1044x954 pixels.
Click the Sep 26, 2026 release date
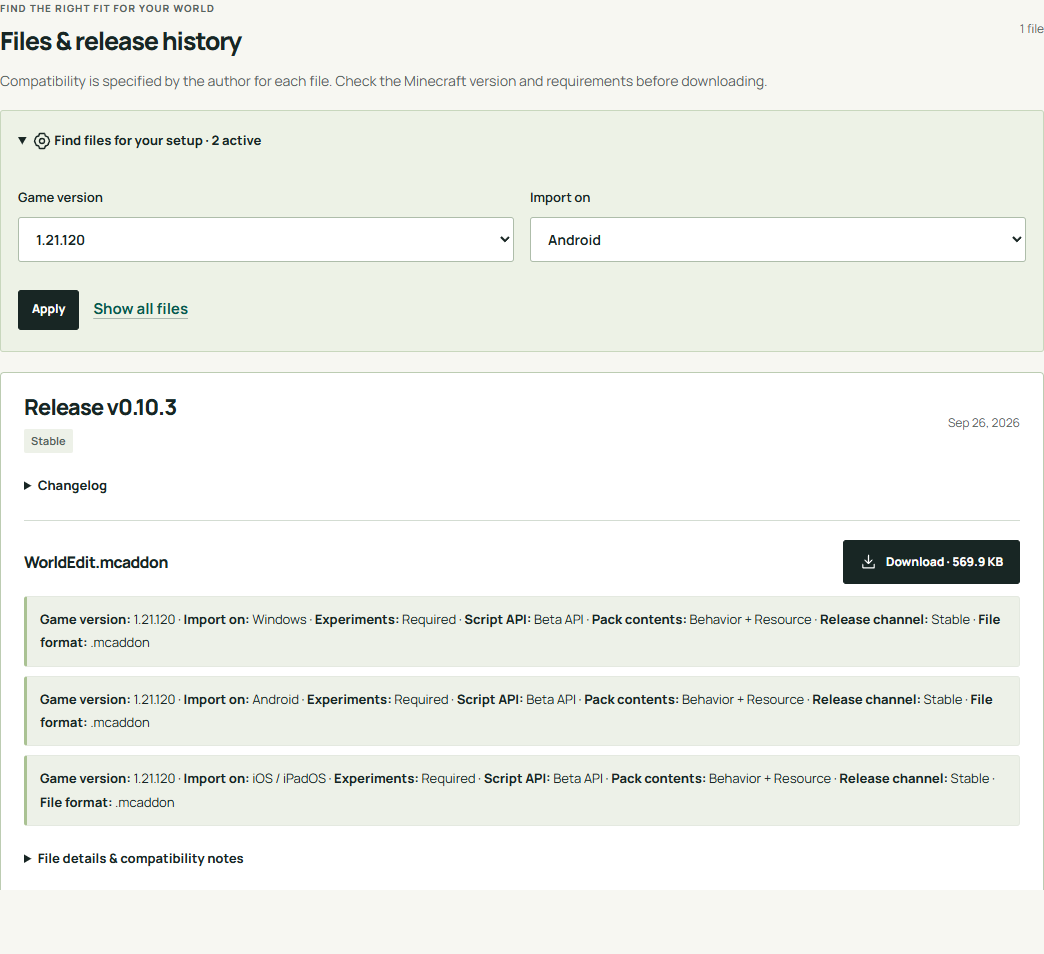coord(983,423)
